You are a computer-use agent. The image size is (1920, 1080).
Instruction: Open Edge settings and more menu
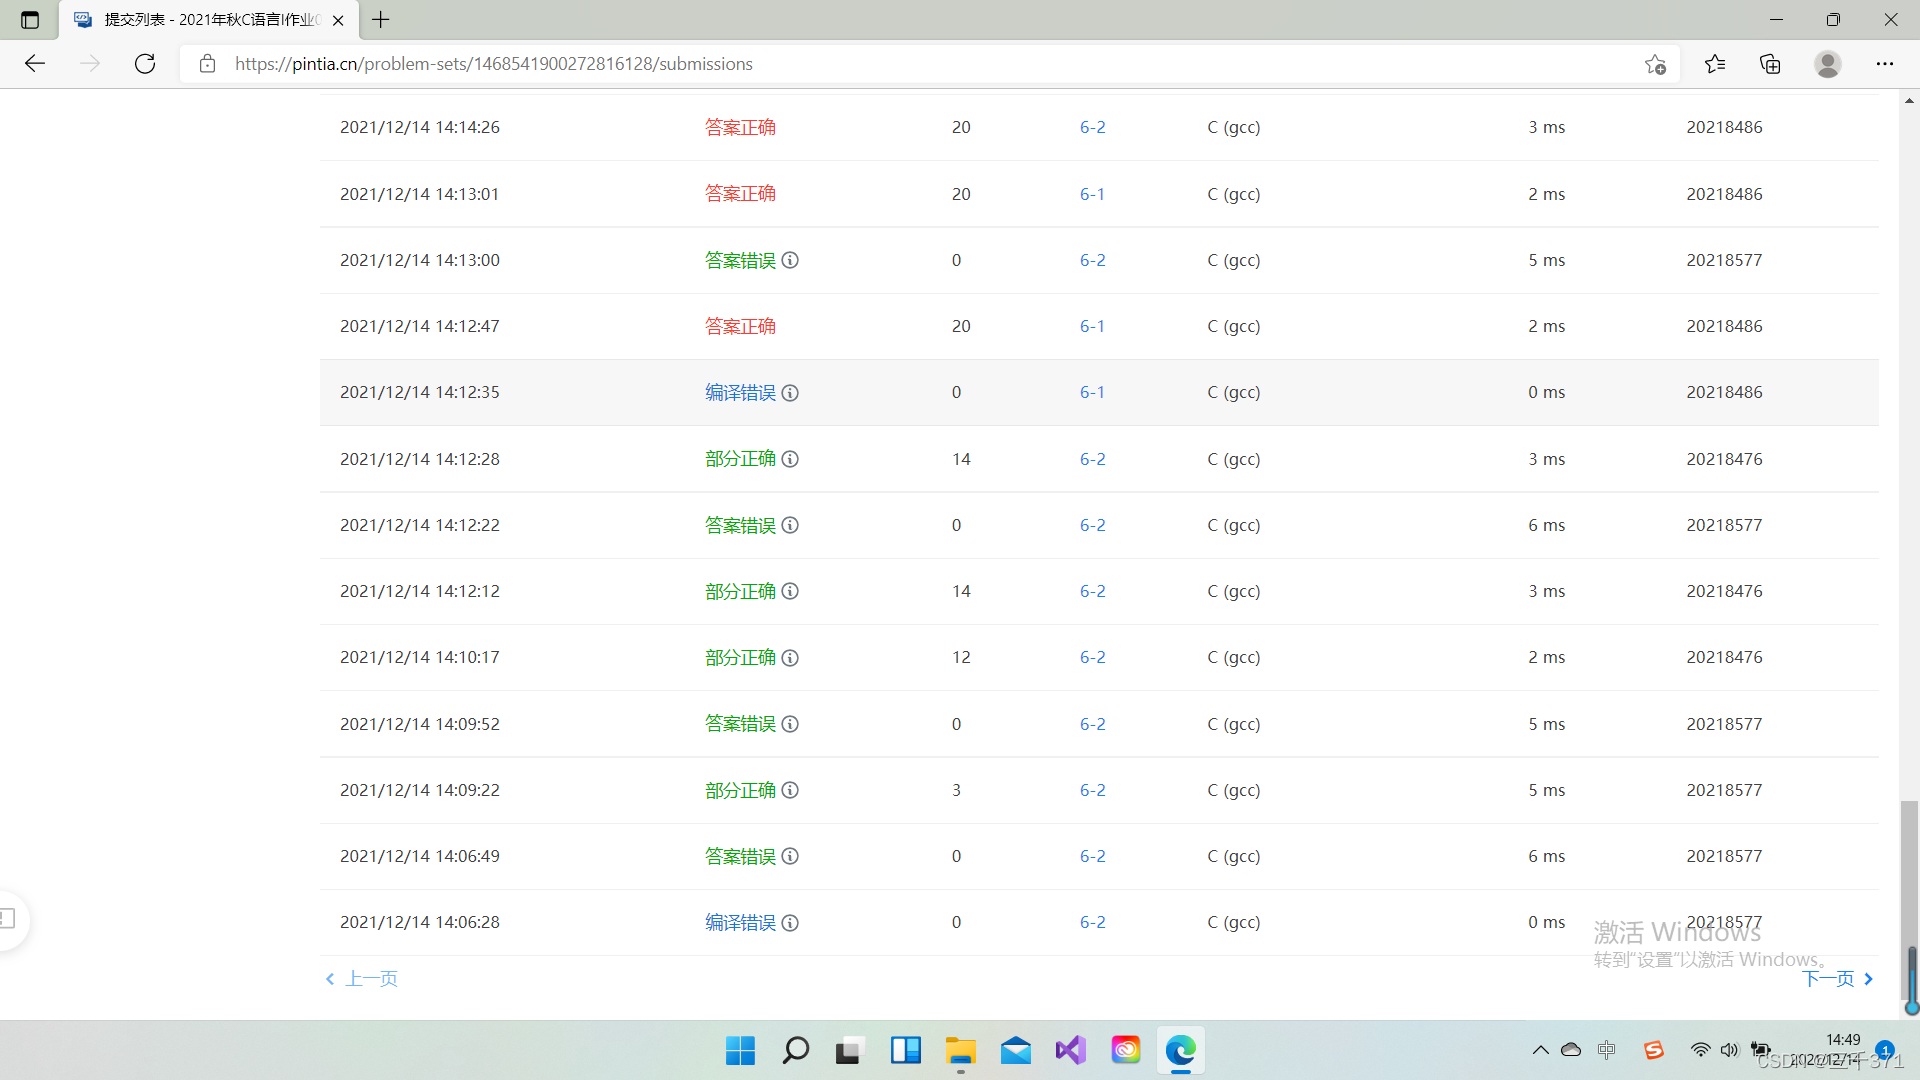(1885, 64)
